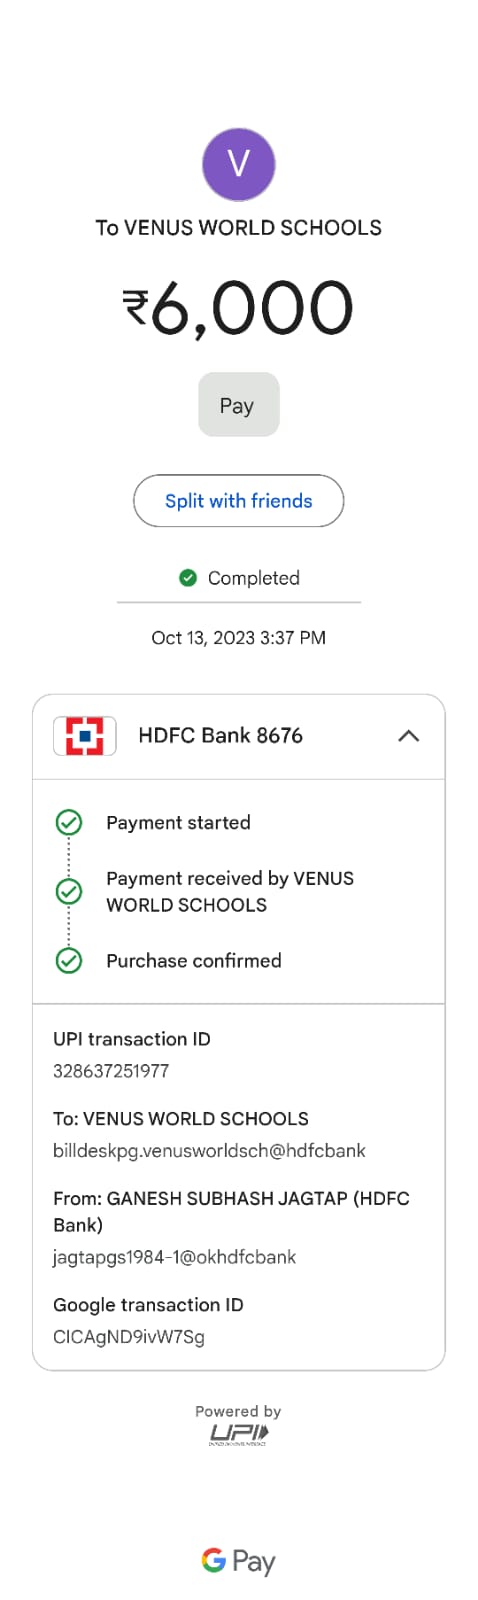Click the green Completed checkmark icon
This screenshot has width=478, height=1600.
tap(187, 577)
